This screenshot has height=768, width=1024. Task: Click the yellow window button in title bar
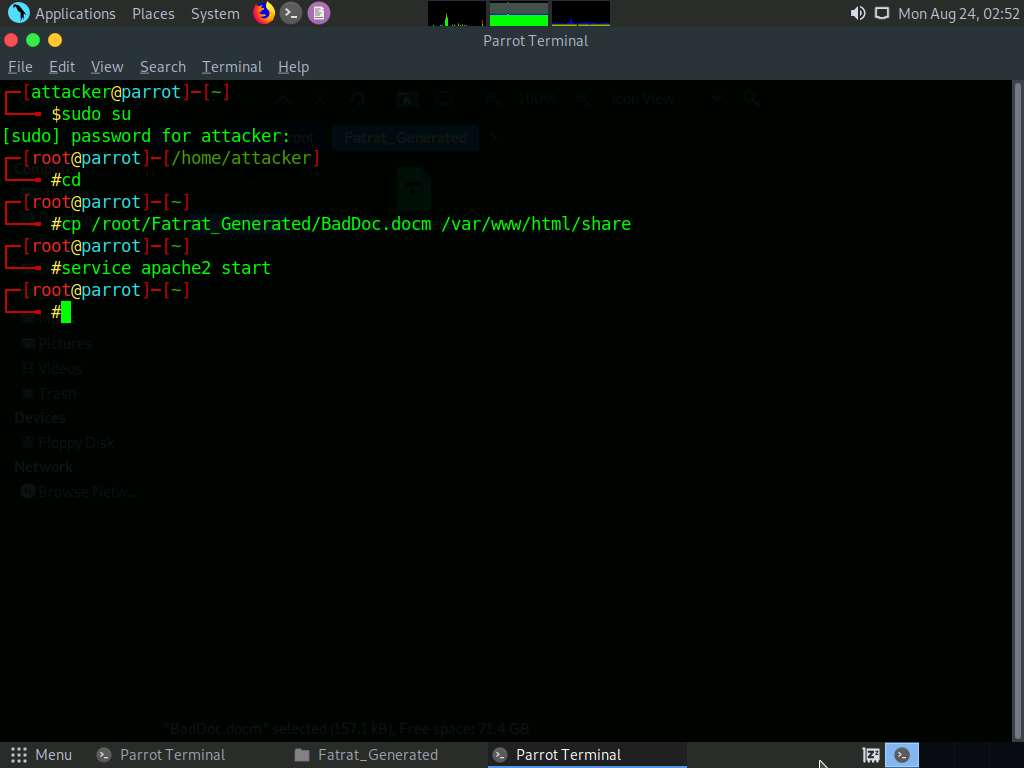(55, 40)
